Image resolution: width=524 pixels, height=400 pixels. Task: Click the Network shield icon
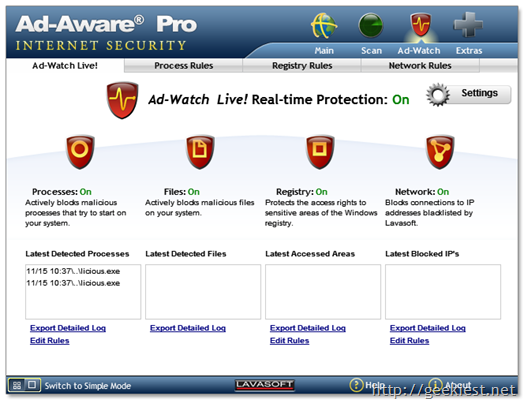coord(440,152)
